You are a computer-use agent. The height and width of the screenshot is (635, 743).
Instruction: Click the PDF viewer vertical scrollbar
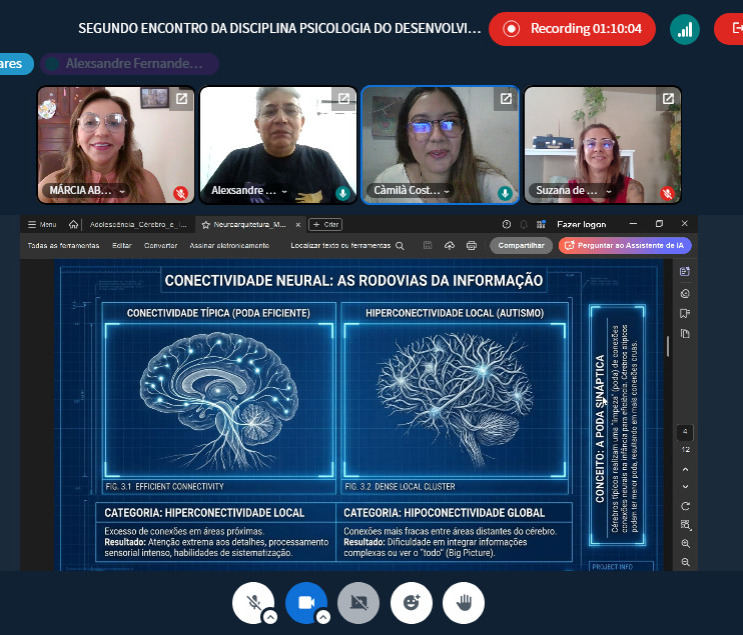tap(667, 345)
